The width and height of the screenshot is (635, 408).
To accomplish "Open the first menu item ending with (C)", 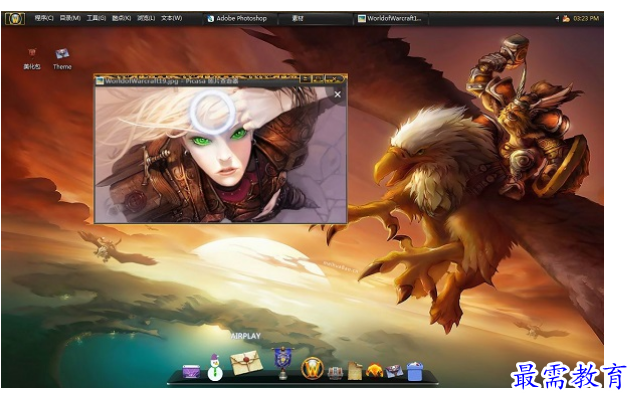I will 44,18.
